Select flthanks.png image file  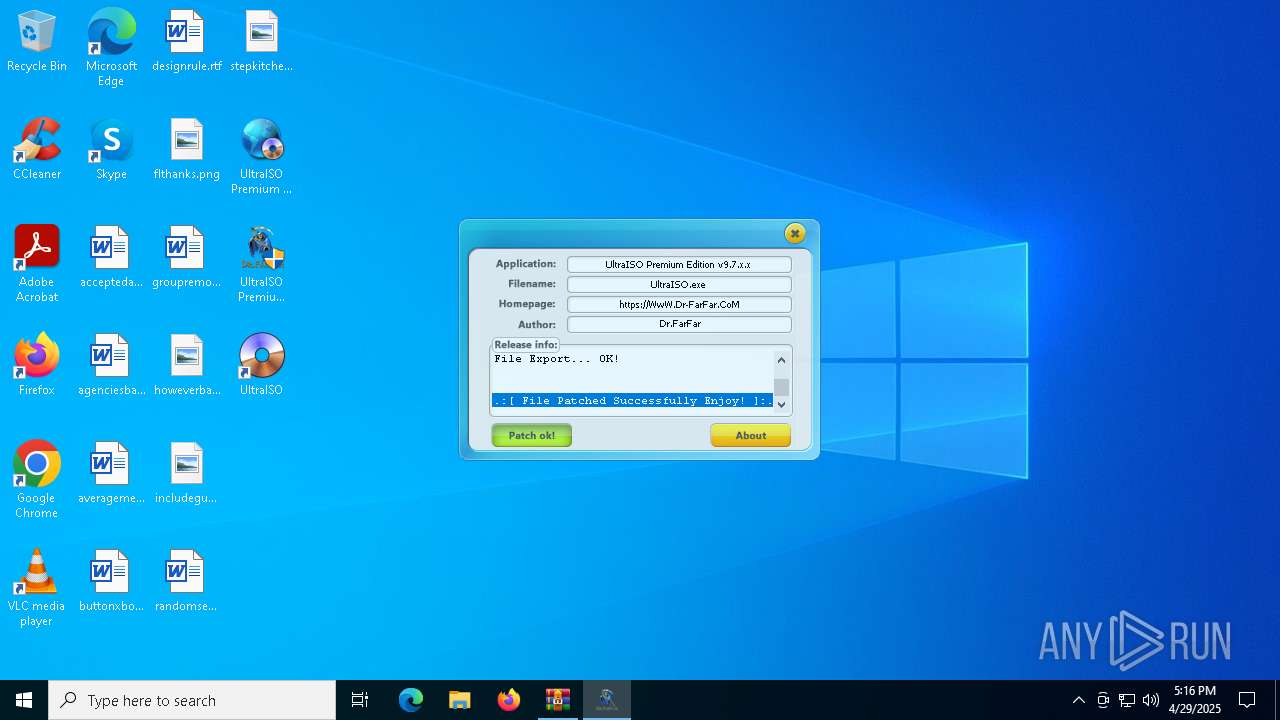coord(186,150)
